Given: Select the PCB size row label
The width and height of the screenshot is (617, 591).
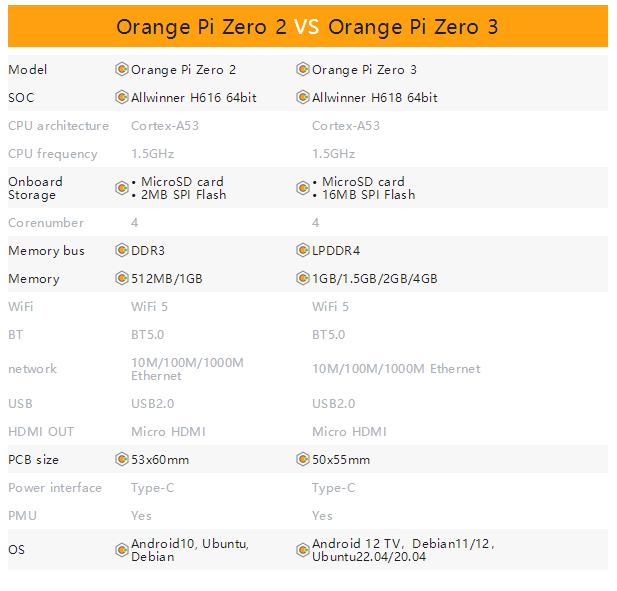Looking at the screenshot, I should pyautogui.click(x=33, y=460).
